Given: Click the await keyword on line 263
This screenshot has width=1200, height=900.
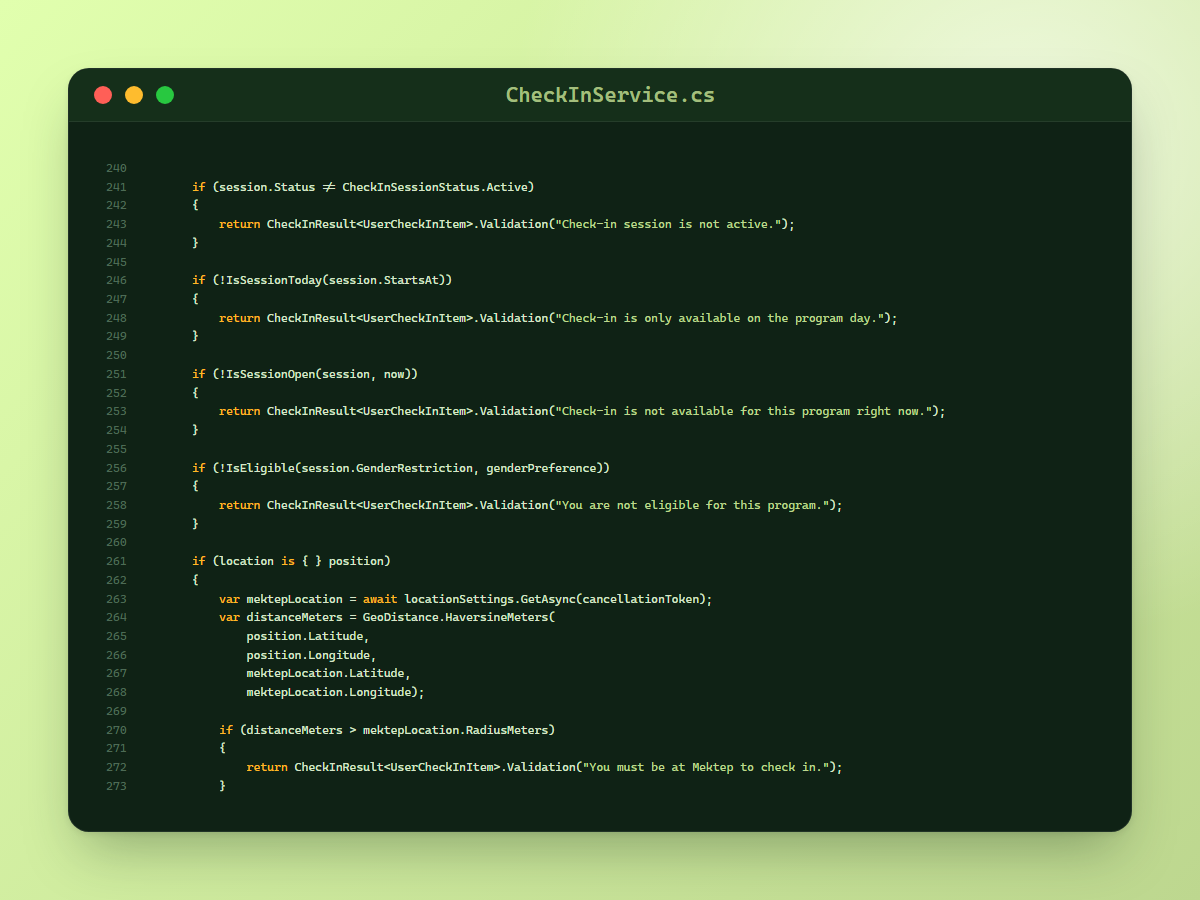Looking at the screenshot, I should pos(380,599).
